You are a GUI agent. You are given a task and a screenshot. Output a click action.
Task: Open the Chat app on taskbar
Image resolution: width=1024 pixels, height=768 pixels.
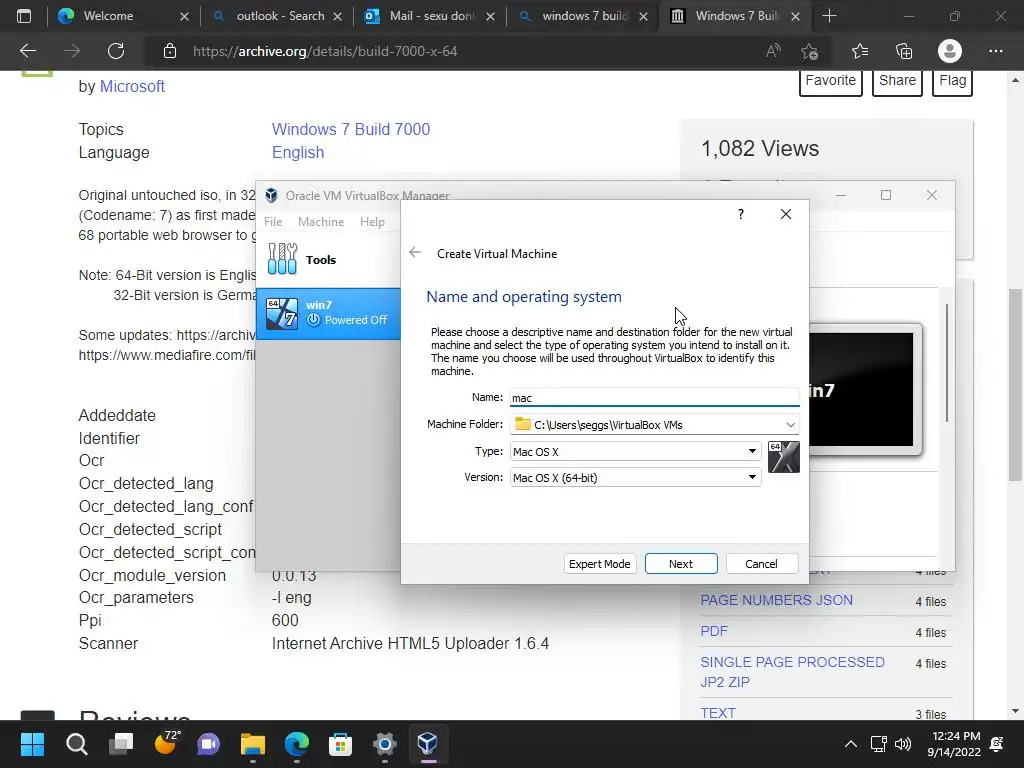[209, 744]
